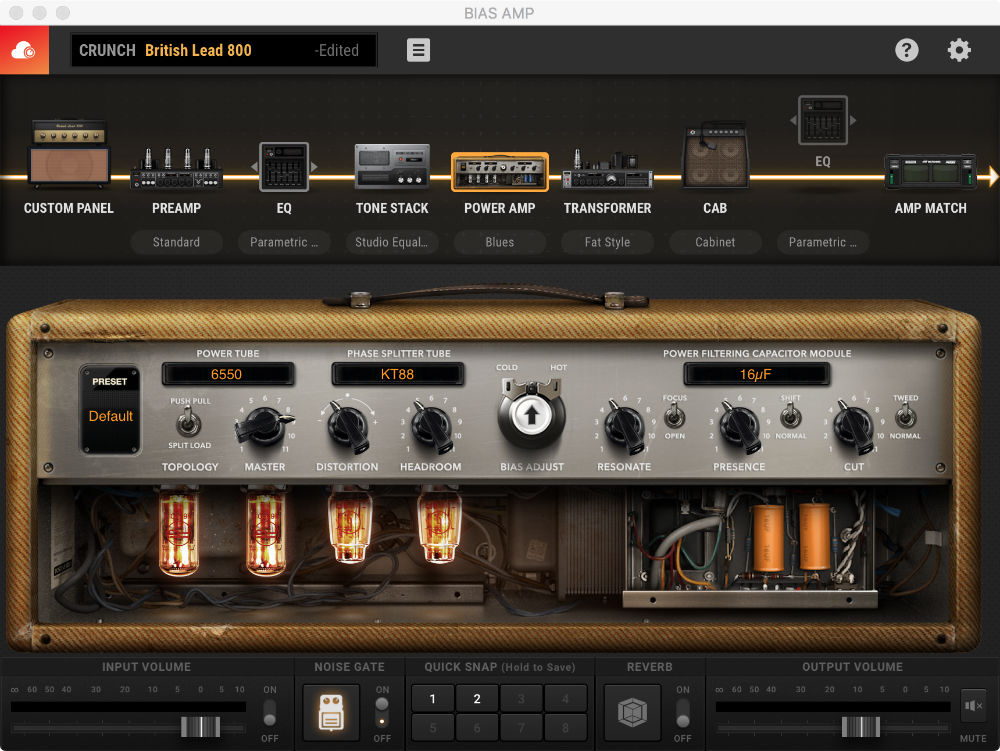The image size is (1000, 751).
Task: Click the REVERB effect icon
Action: tap(633, 712)
